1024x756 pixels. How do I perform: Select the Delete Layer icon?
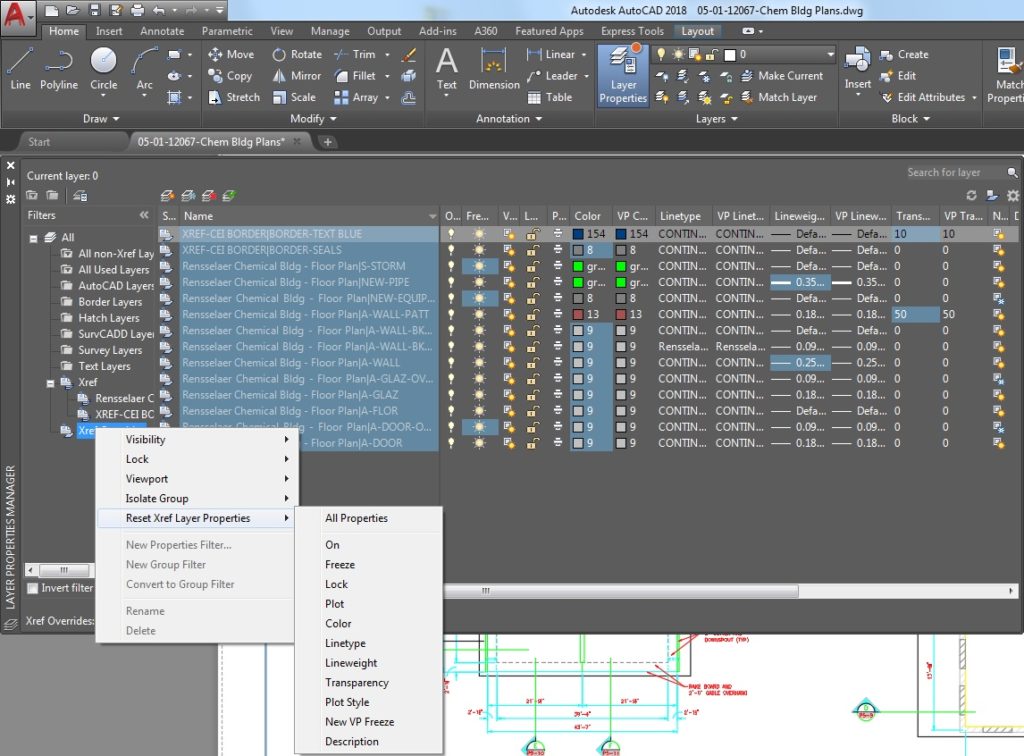207,195
